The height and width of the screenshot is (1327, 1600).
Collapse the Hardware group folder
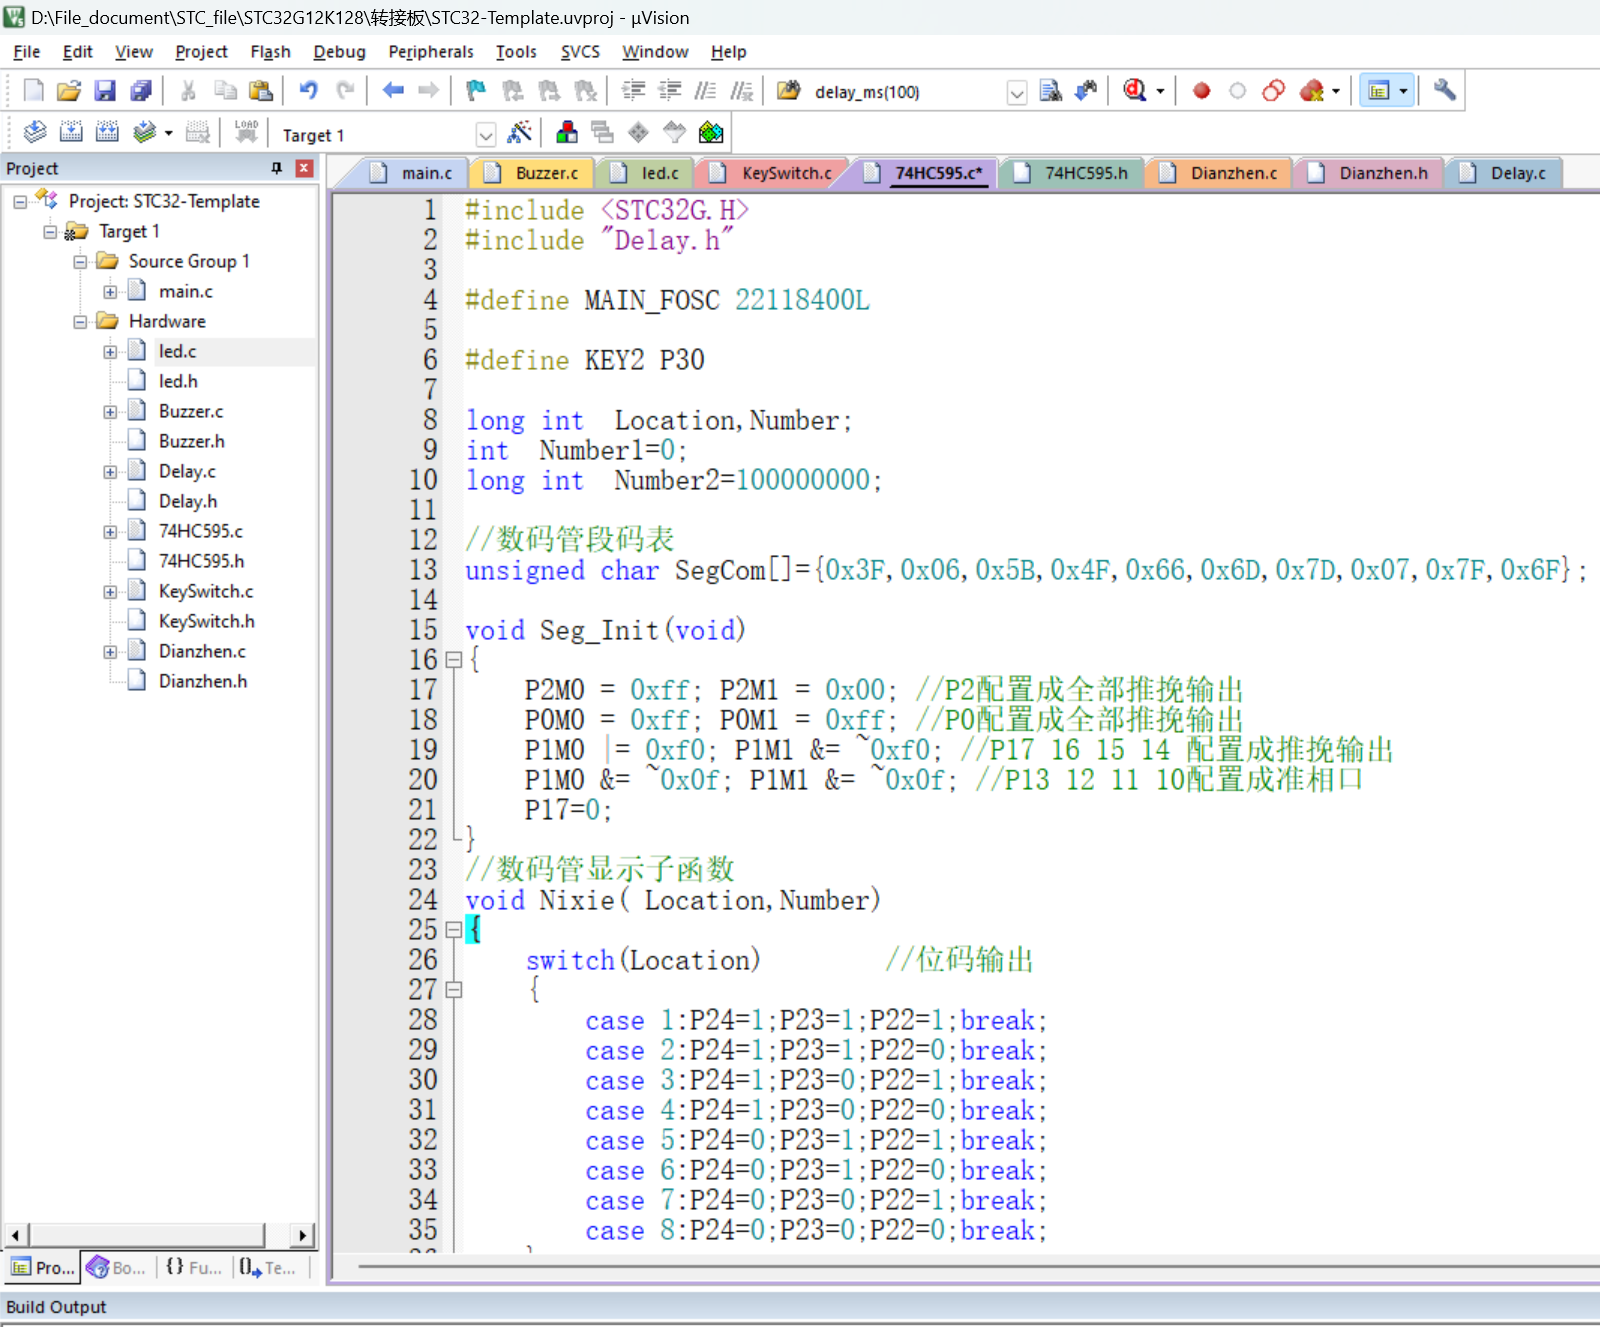pyautogui.click(x=80, y=322)
